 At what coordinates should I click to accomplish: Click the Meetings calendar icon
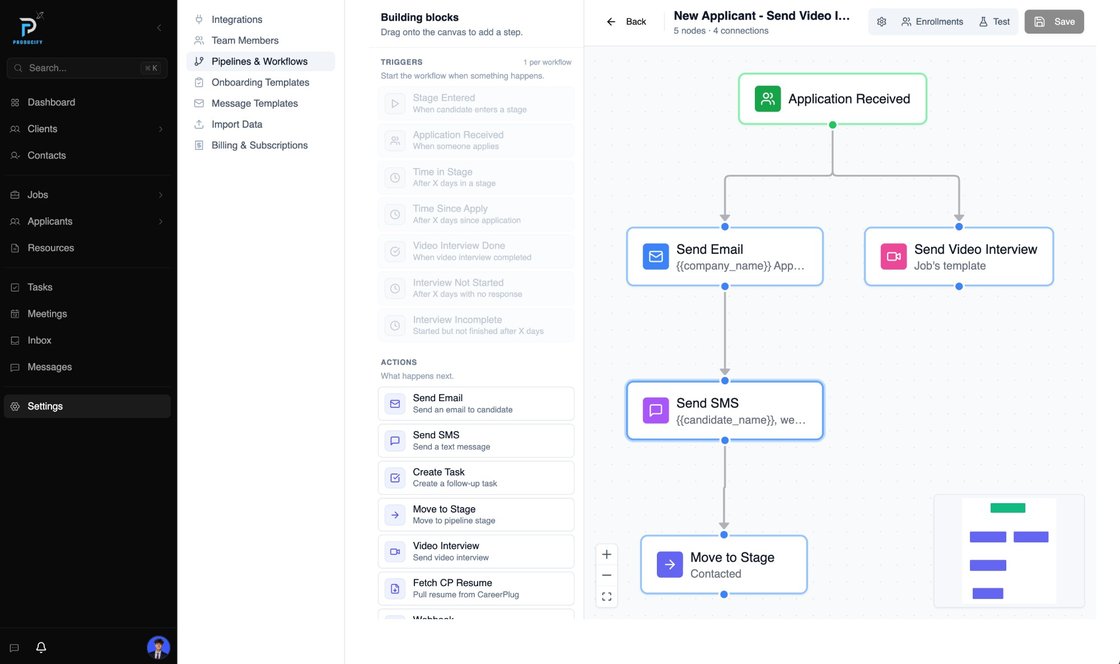(15, 313)
